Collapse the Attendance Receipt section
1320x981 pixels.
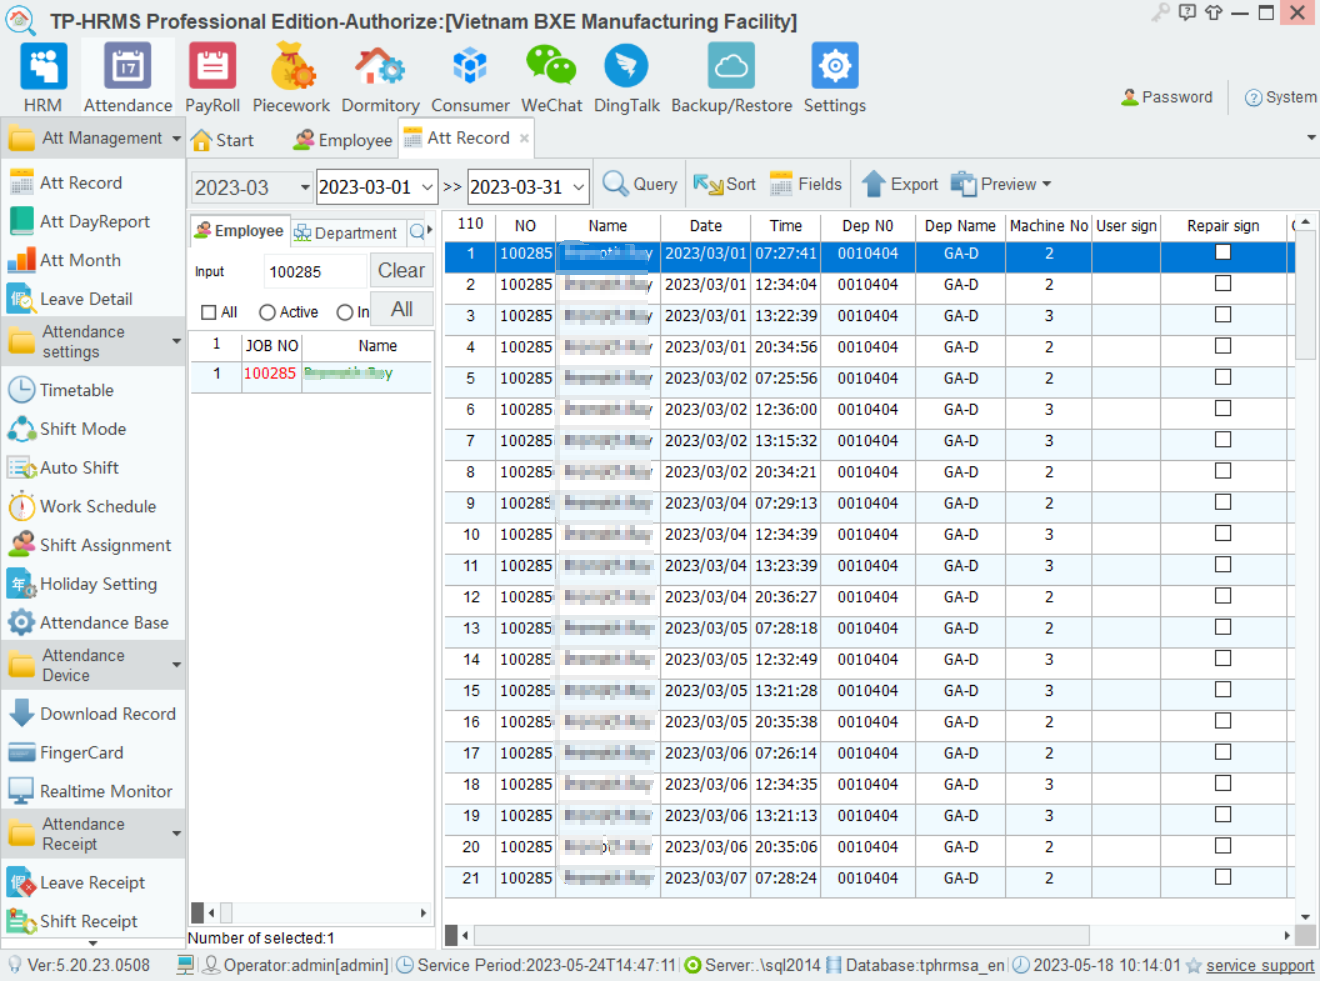(176, 833)
